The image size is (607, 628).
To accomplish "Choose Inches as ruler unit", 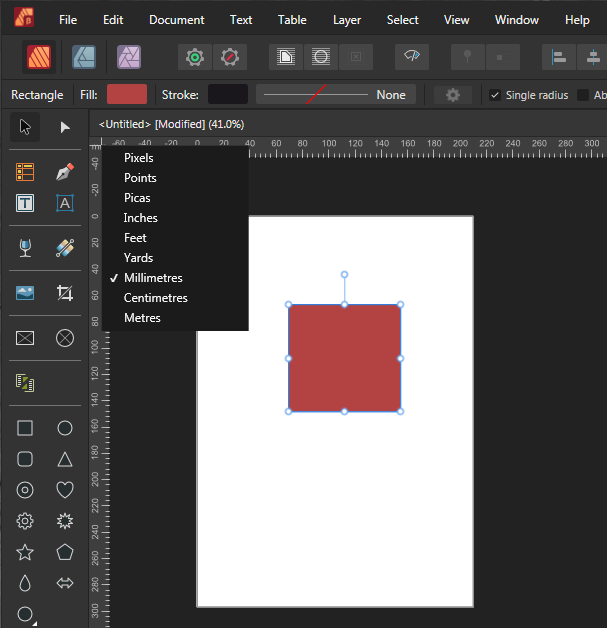I will click(175, 218).
